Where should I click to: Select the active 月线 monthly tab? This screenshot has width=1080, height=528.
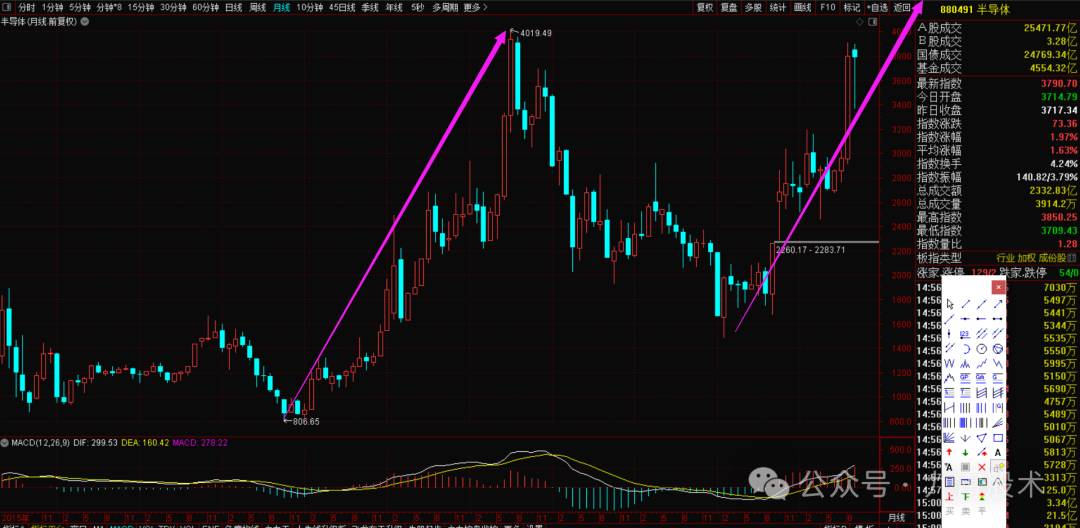(x=282, y=7)
